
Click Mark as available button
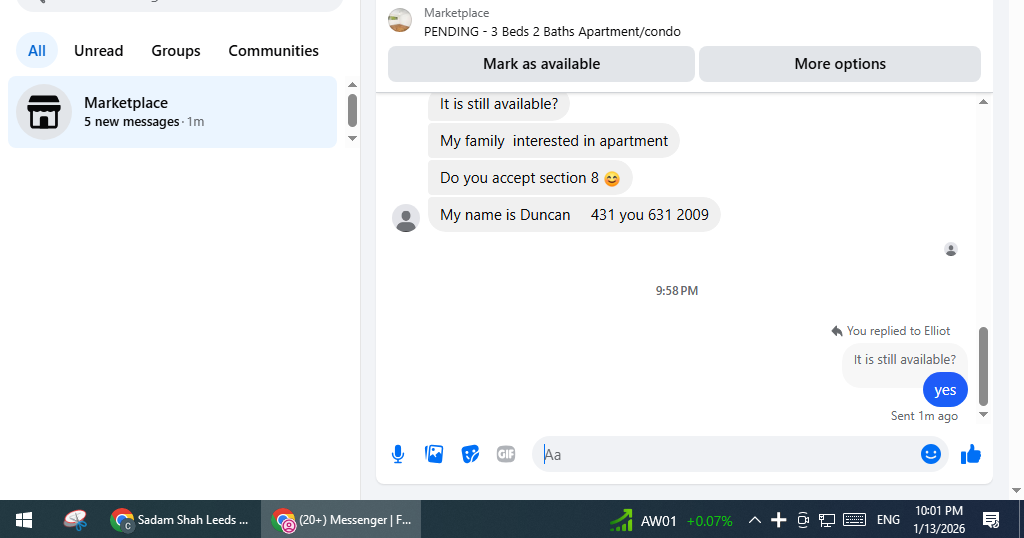[x=541, y=64]
